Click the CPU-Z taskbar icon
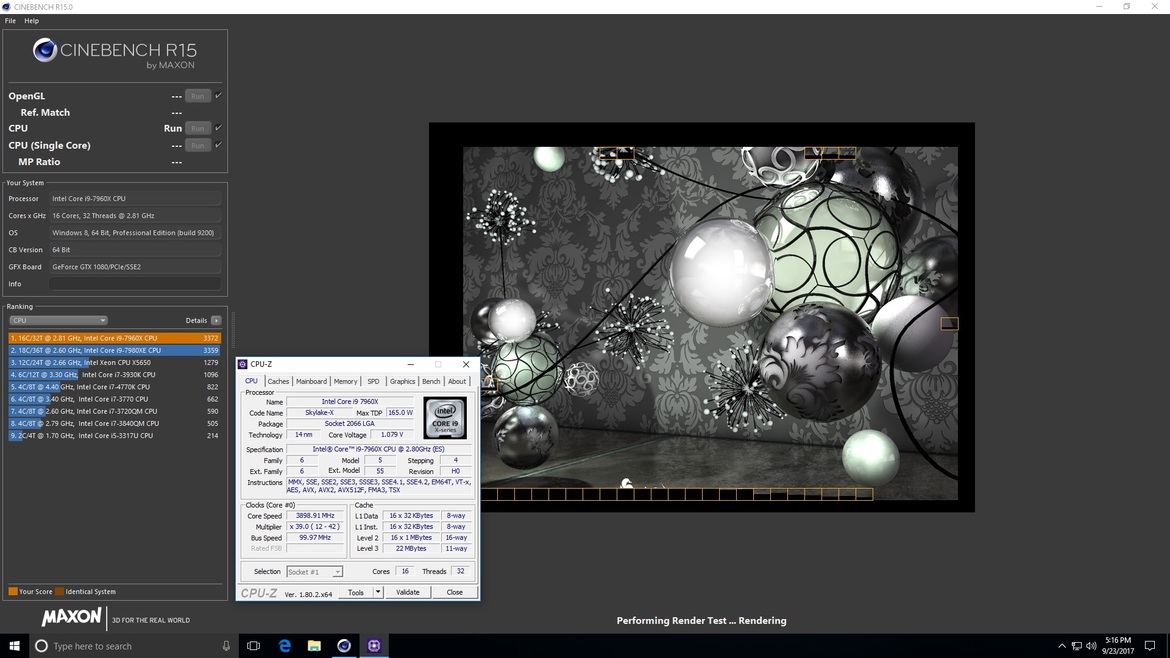Viewport: 1170px width, 658px height. 374,646
